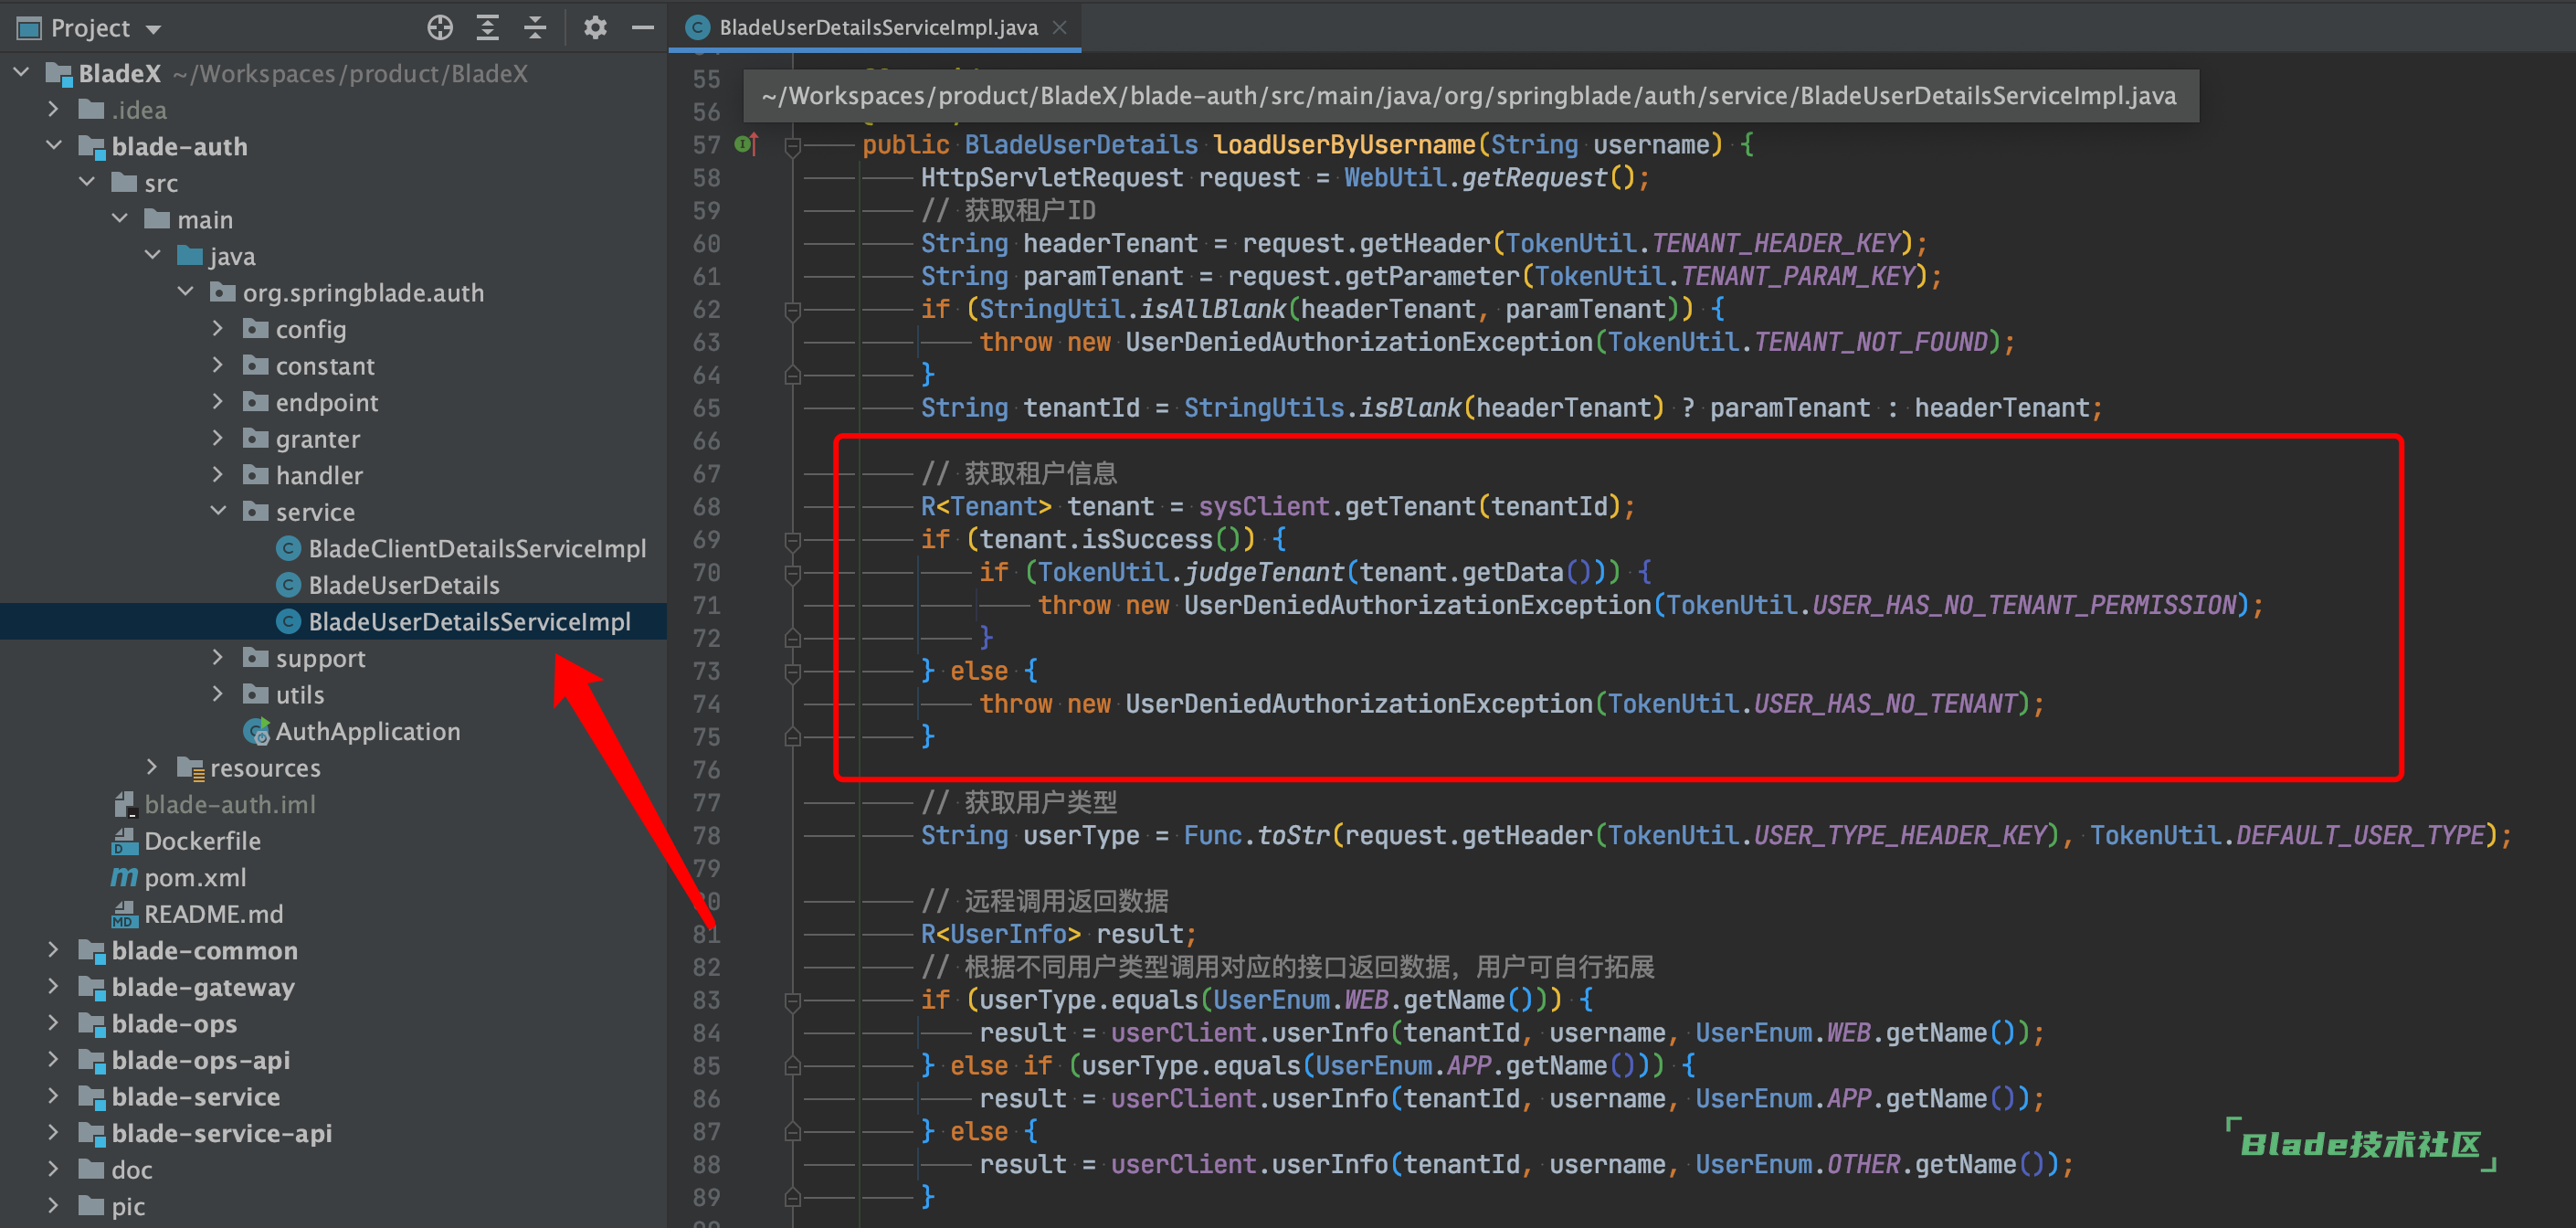Click the Collapse All icon in Project toolbar

pos(535,27)
